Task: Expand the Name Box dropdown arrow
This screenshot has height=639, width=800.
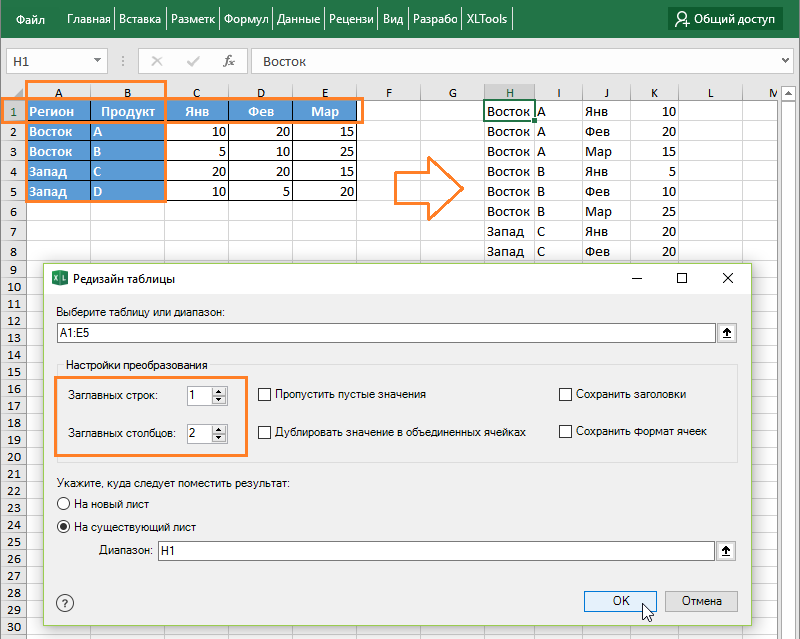Action: click(97, 61)
